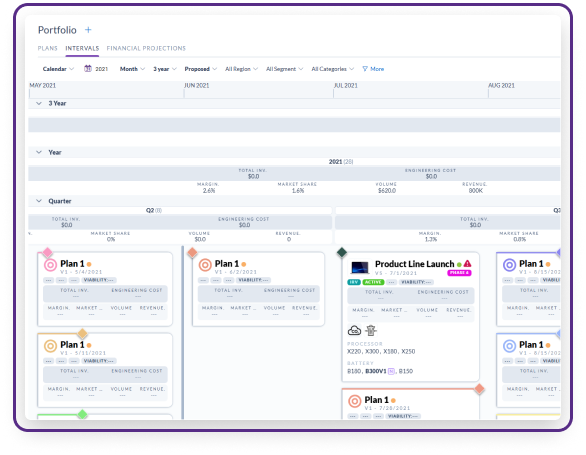Collapse the Year section

pyautogui.click(x=39, y=152)
